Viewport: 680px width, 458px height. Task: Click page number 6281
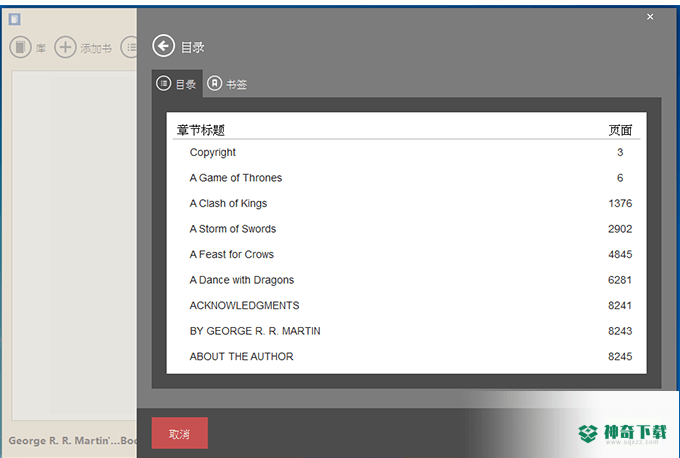click(x=620, y=280)
